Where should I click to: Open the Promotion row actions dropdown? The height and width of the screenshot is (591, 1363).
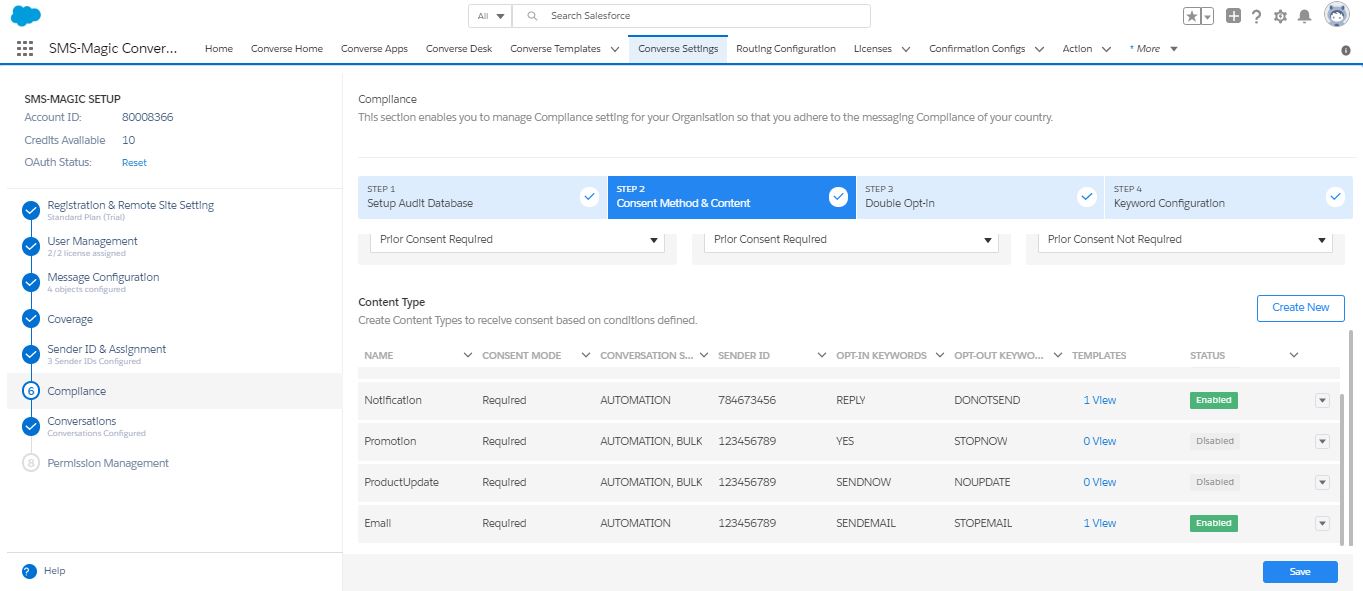pyautogui.click(x=1322, y=441)
